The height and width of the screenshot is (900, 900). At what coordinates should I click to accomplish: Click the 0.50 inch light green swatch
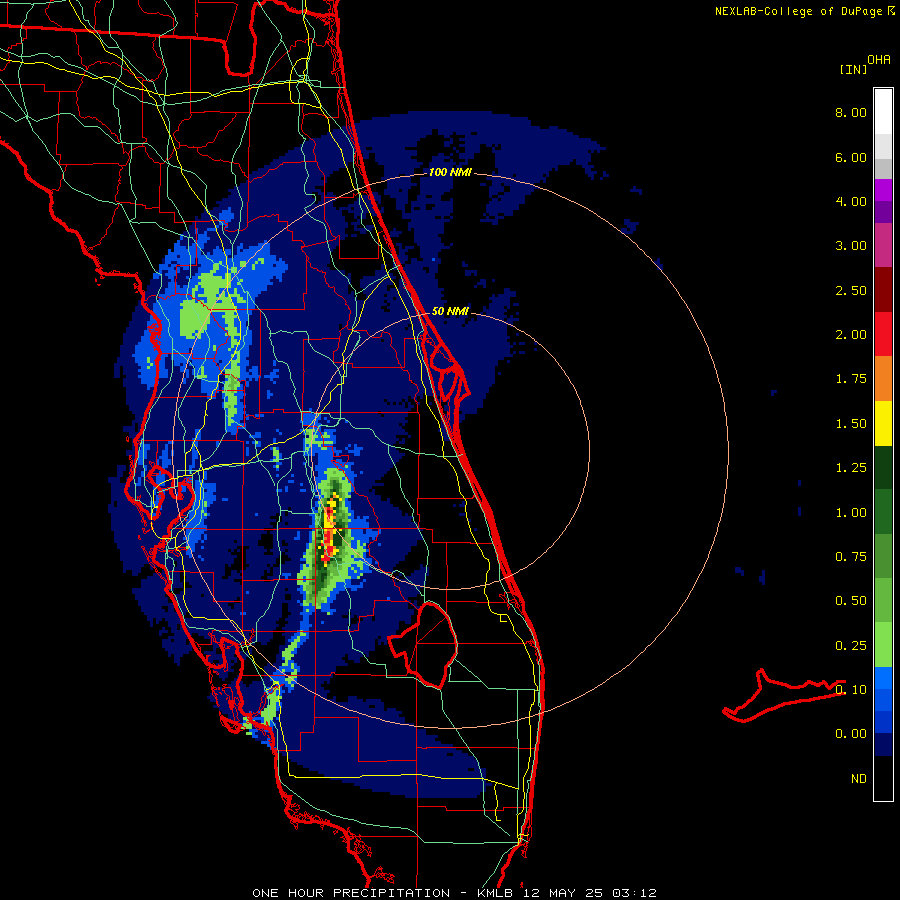coord(883,601)
